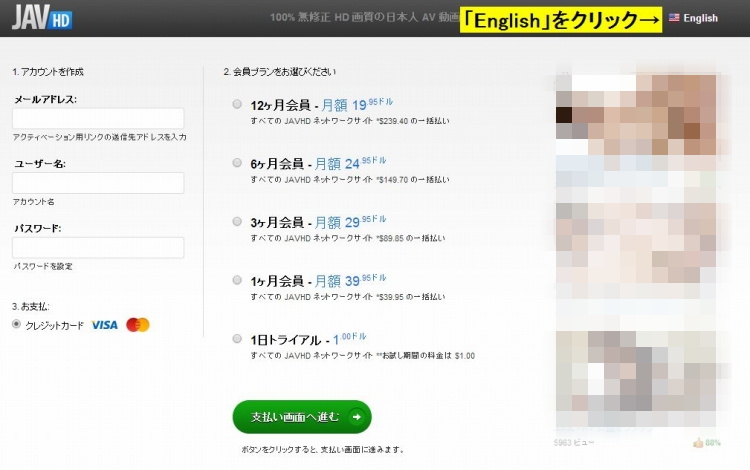
Task: Click the 6ヶ月会員 plan label
Action: [277, 164]
